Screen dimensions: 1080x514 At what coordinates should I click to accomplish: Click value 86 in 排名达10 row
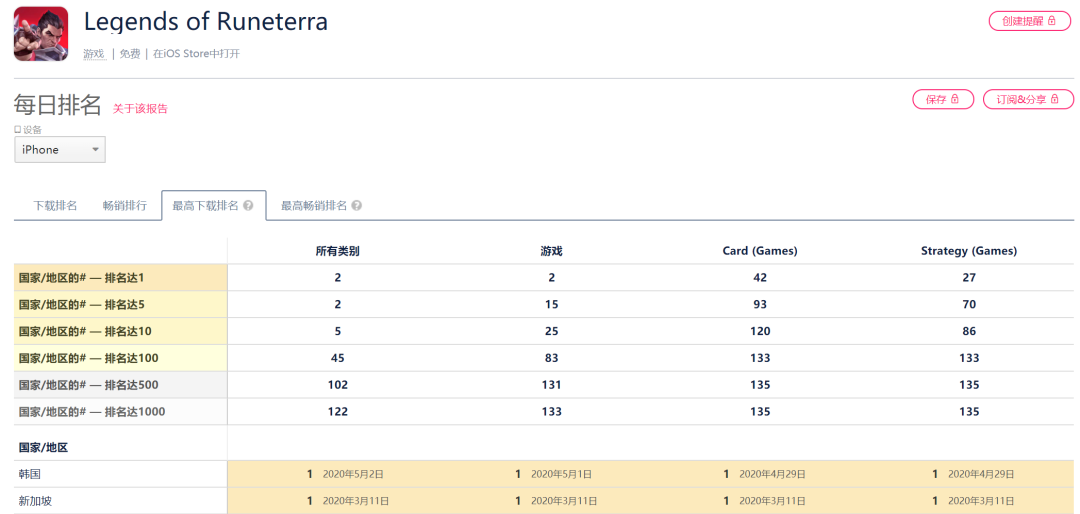(x=969, y=331)
